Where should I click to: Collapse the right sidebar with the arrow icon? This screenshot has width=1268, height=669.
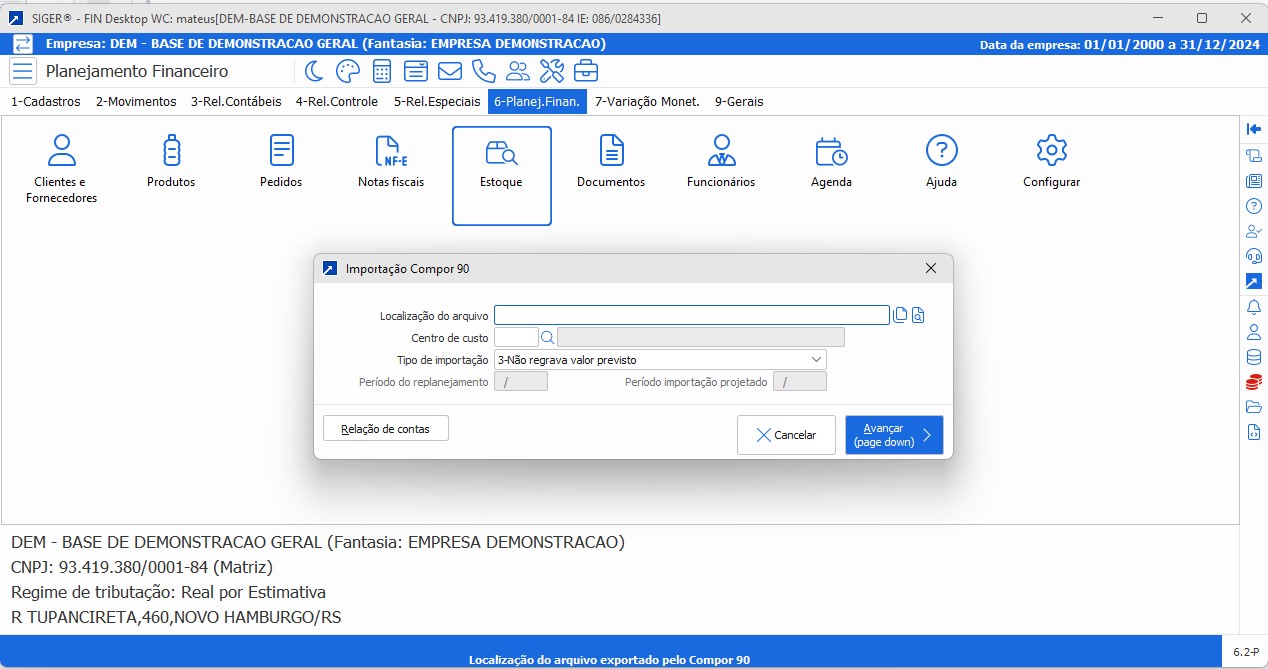[1253, 129]
